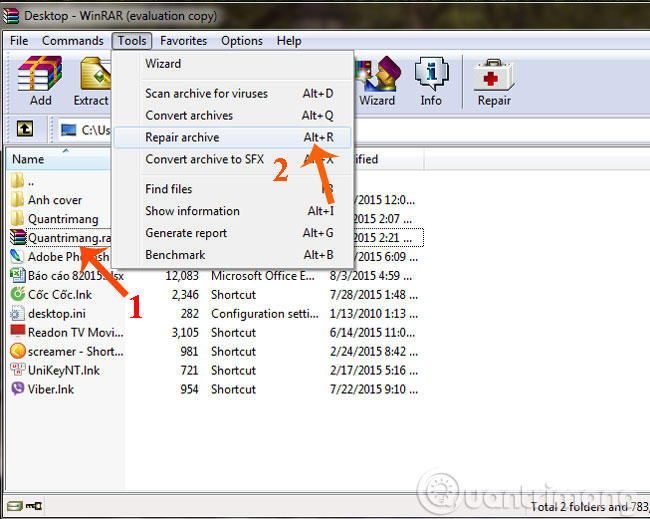
Task: Select the desktop.ini file name
Action: click(57, 313)
